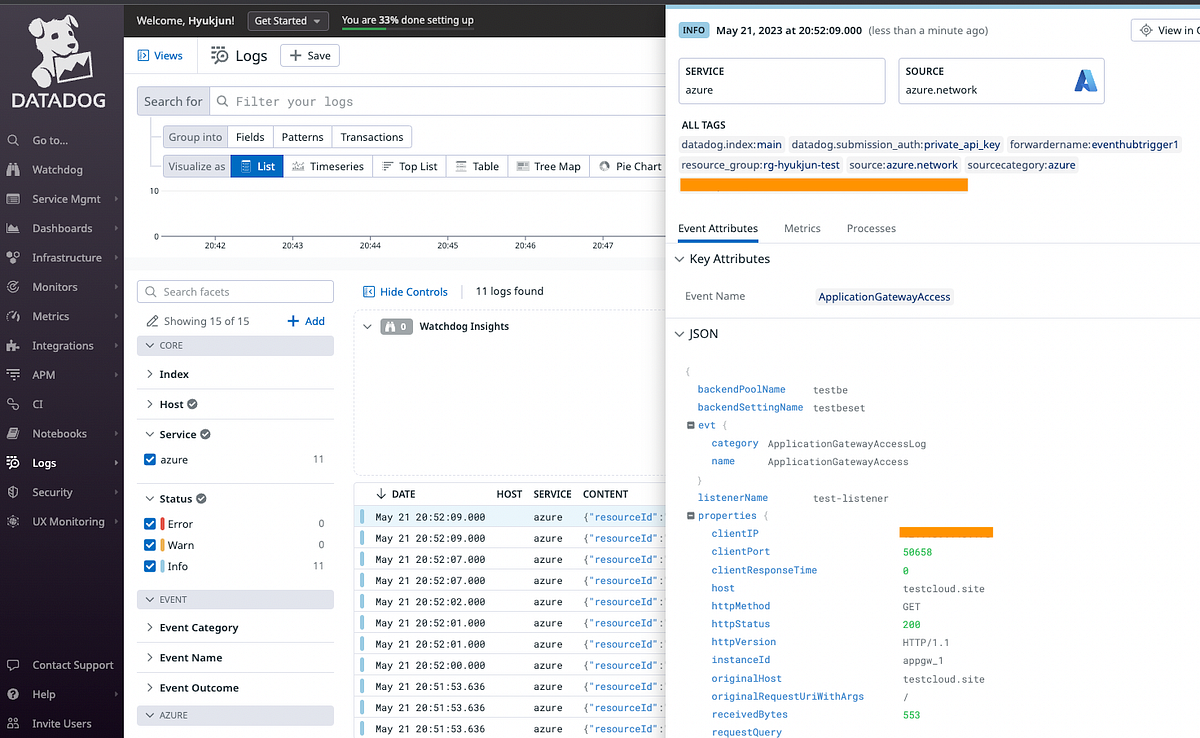
Task: Switch to the Processes tab
Action: click(x=870, y=228)
